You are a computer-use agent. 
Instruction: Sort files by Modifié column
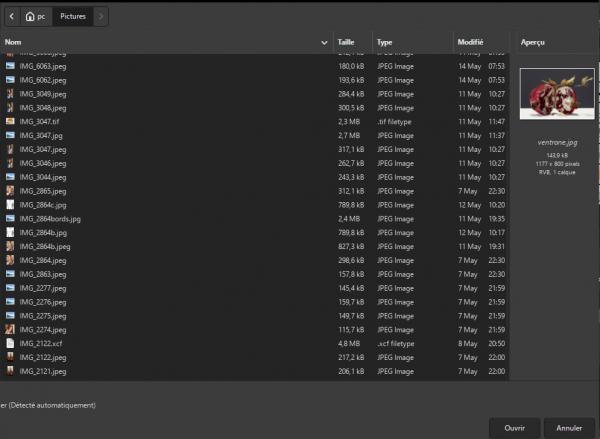tap(470, 42)
